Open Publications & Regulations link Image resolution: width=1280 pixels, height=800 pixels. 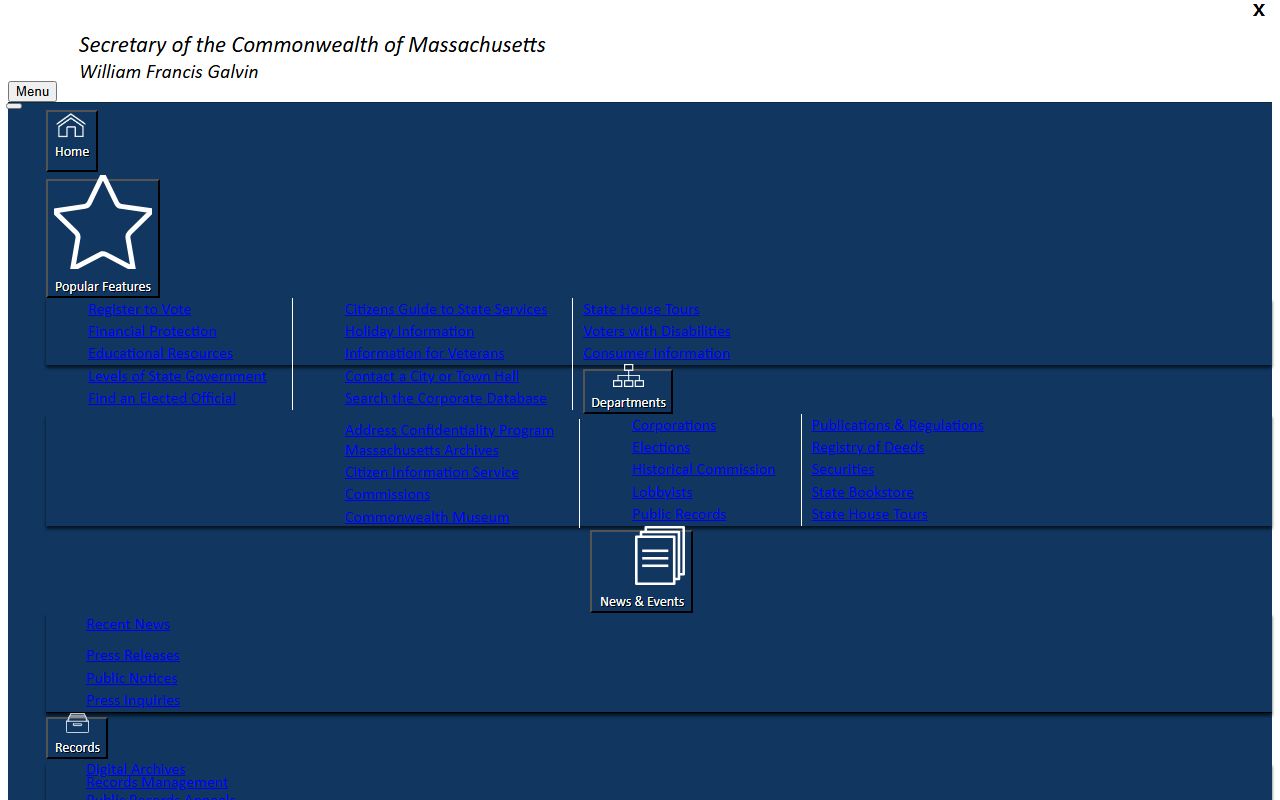coord(897,425)
